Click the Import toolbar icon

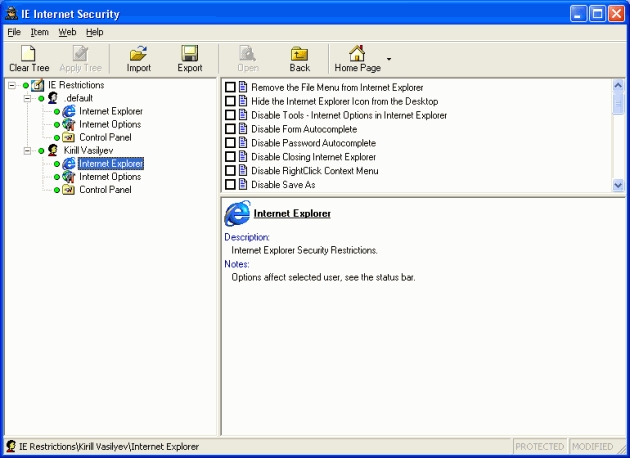tap(139, 54)
